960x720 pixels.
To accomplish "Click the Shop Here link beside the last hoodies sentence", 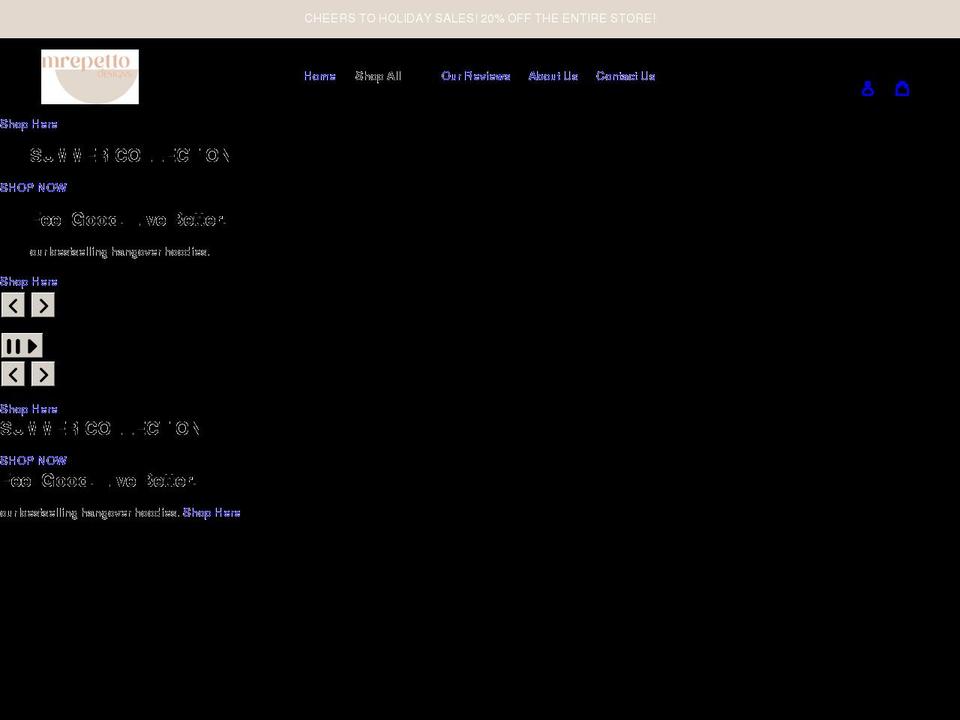I will (211, 512).
